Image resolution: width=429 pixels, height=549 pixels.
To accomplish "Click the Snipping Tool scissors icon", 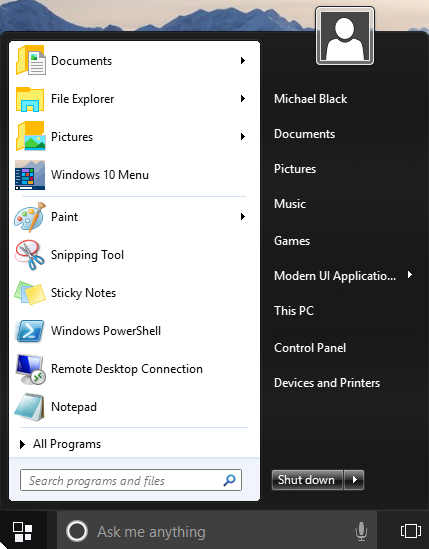I will [x=30, y=255].
